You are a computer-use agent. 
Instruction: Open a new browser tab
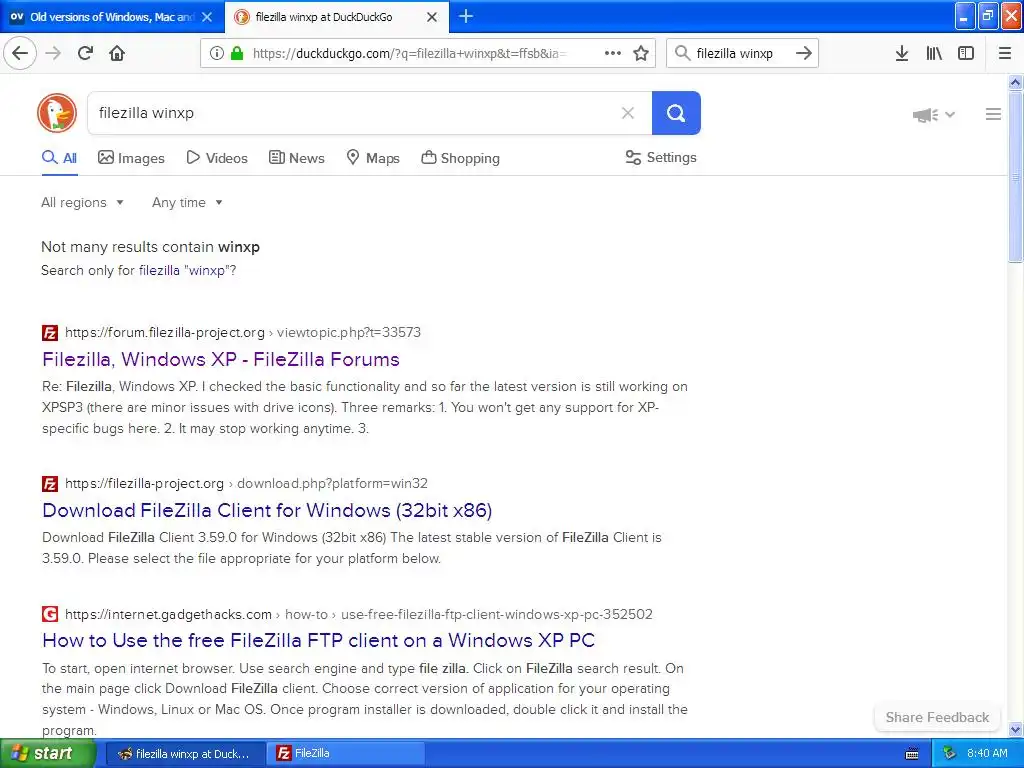pos(466,16)
